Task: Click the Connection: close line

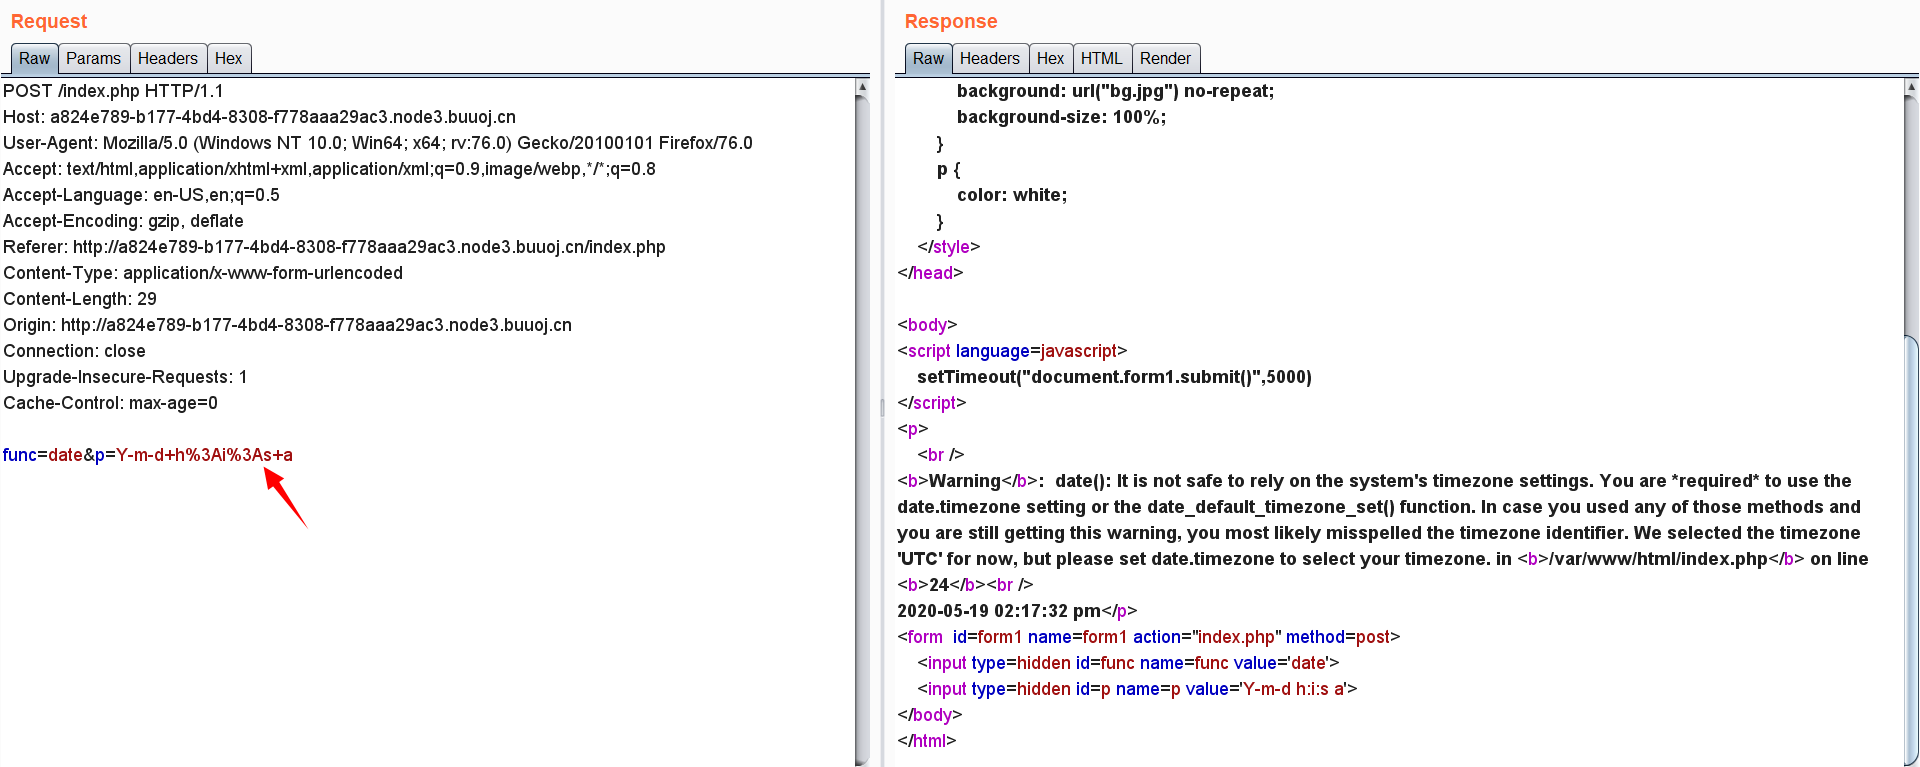Action: pos(74,351)
